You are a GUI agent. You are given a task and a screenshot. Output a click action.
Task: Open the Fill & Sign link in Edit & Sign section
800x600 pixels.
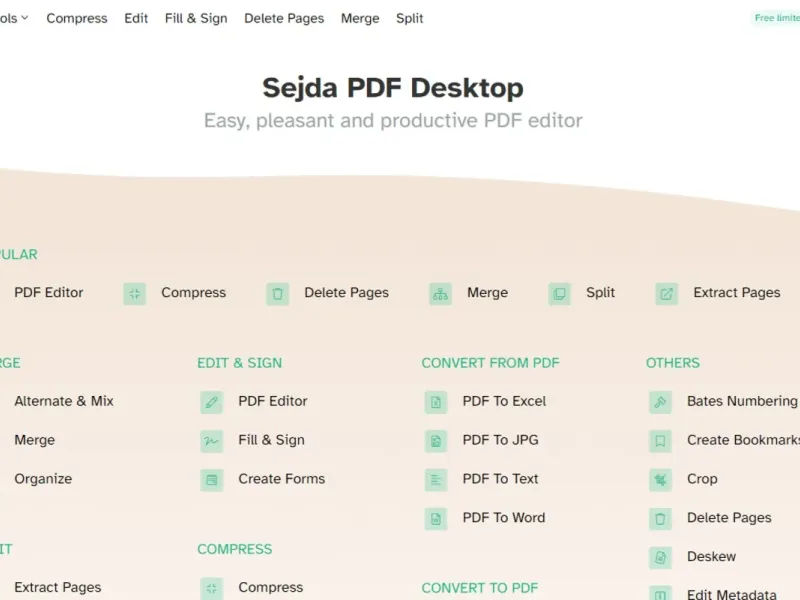[271, 440]
